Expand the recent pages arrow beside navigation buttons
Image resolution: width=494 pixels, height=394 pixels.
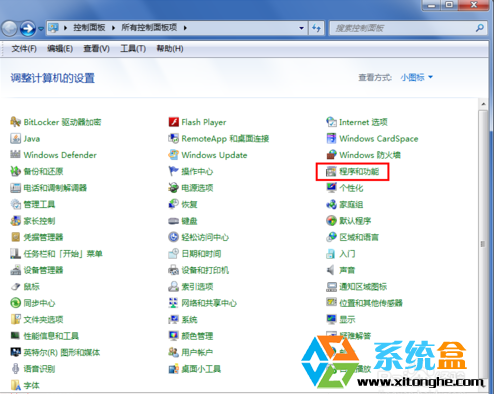41,29
